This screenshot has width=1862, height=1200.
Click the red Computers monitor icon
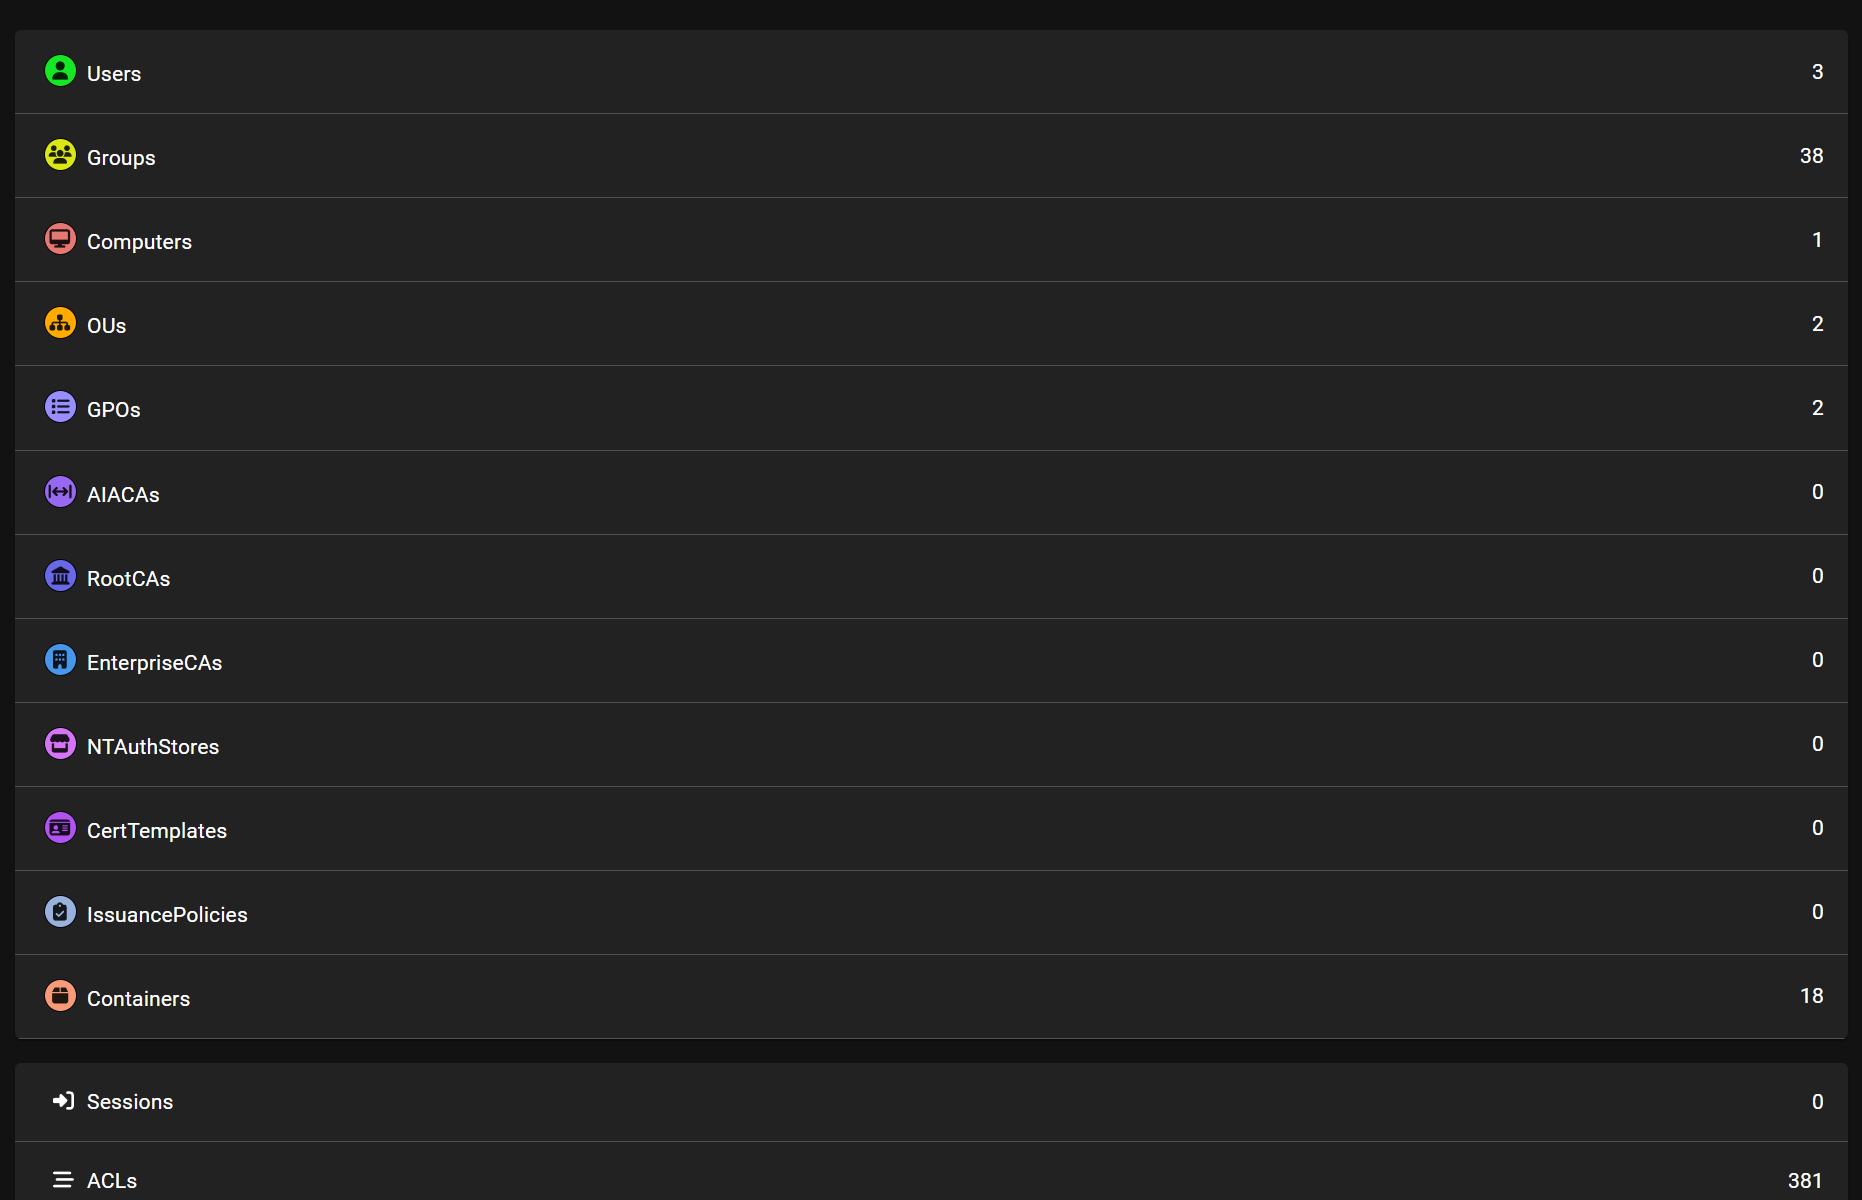[x=60, y=239]
